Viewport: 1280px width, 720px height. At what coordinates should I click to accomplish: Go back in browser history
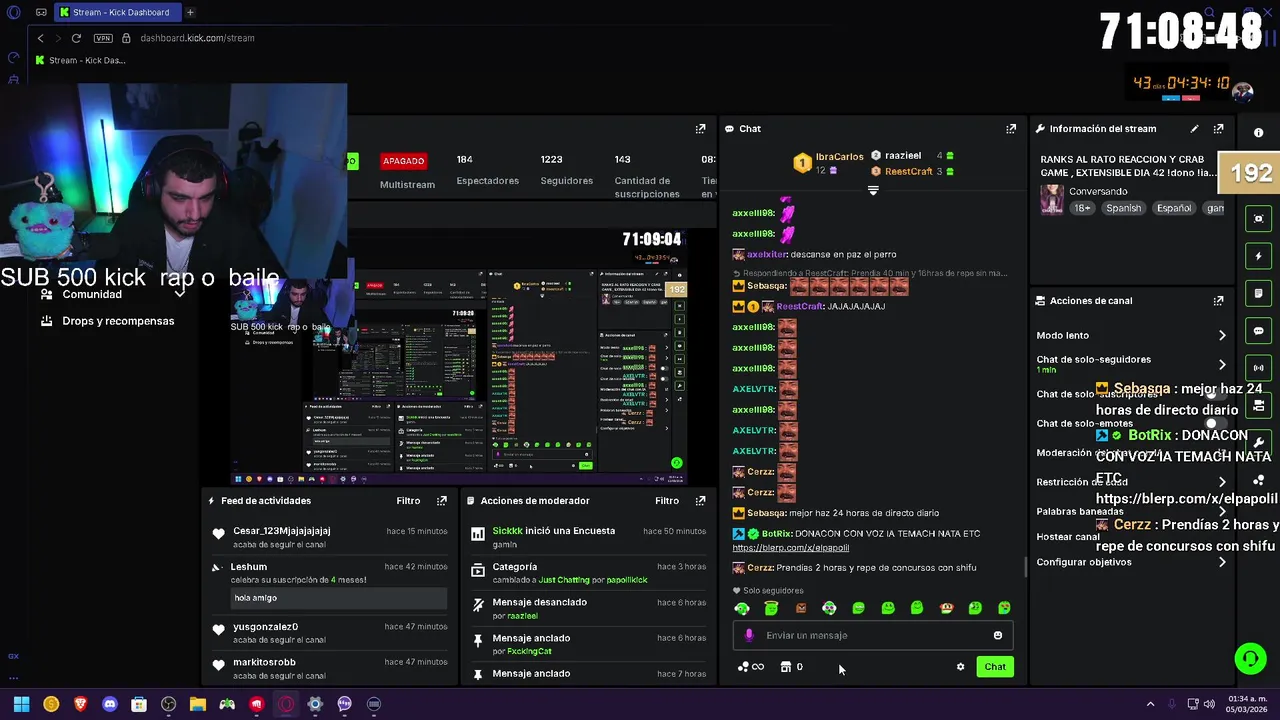tap(40, 38)
